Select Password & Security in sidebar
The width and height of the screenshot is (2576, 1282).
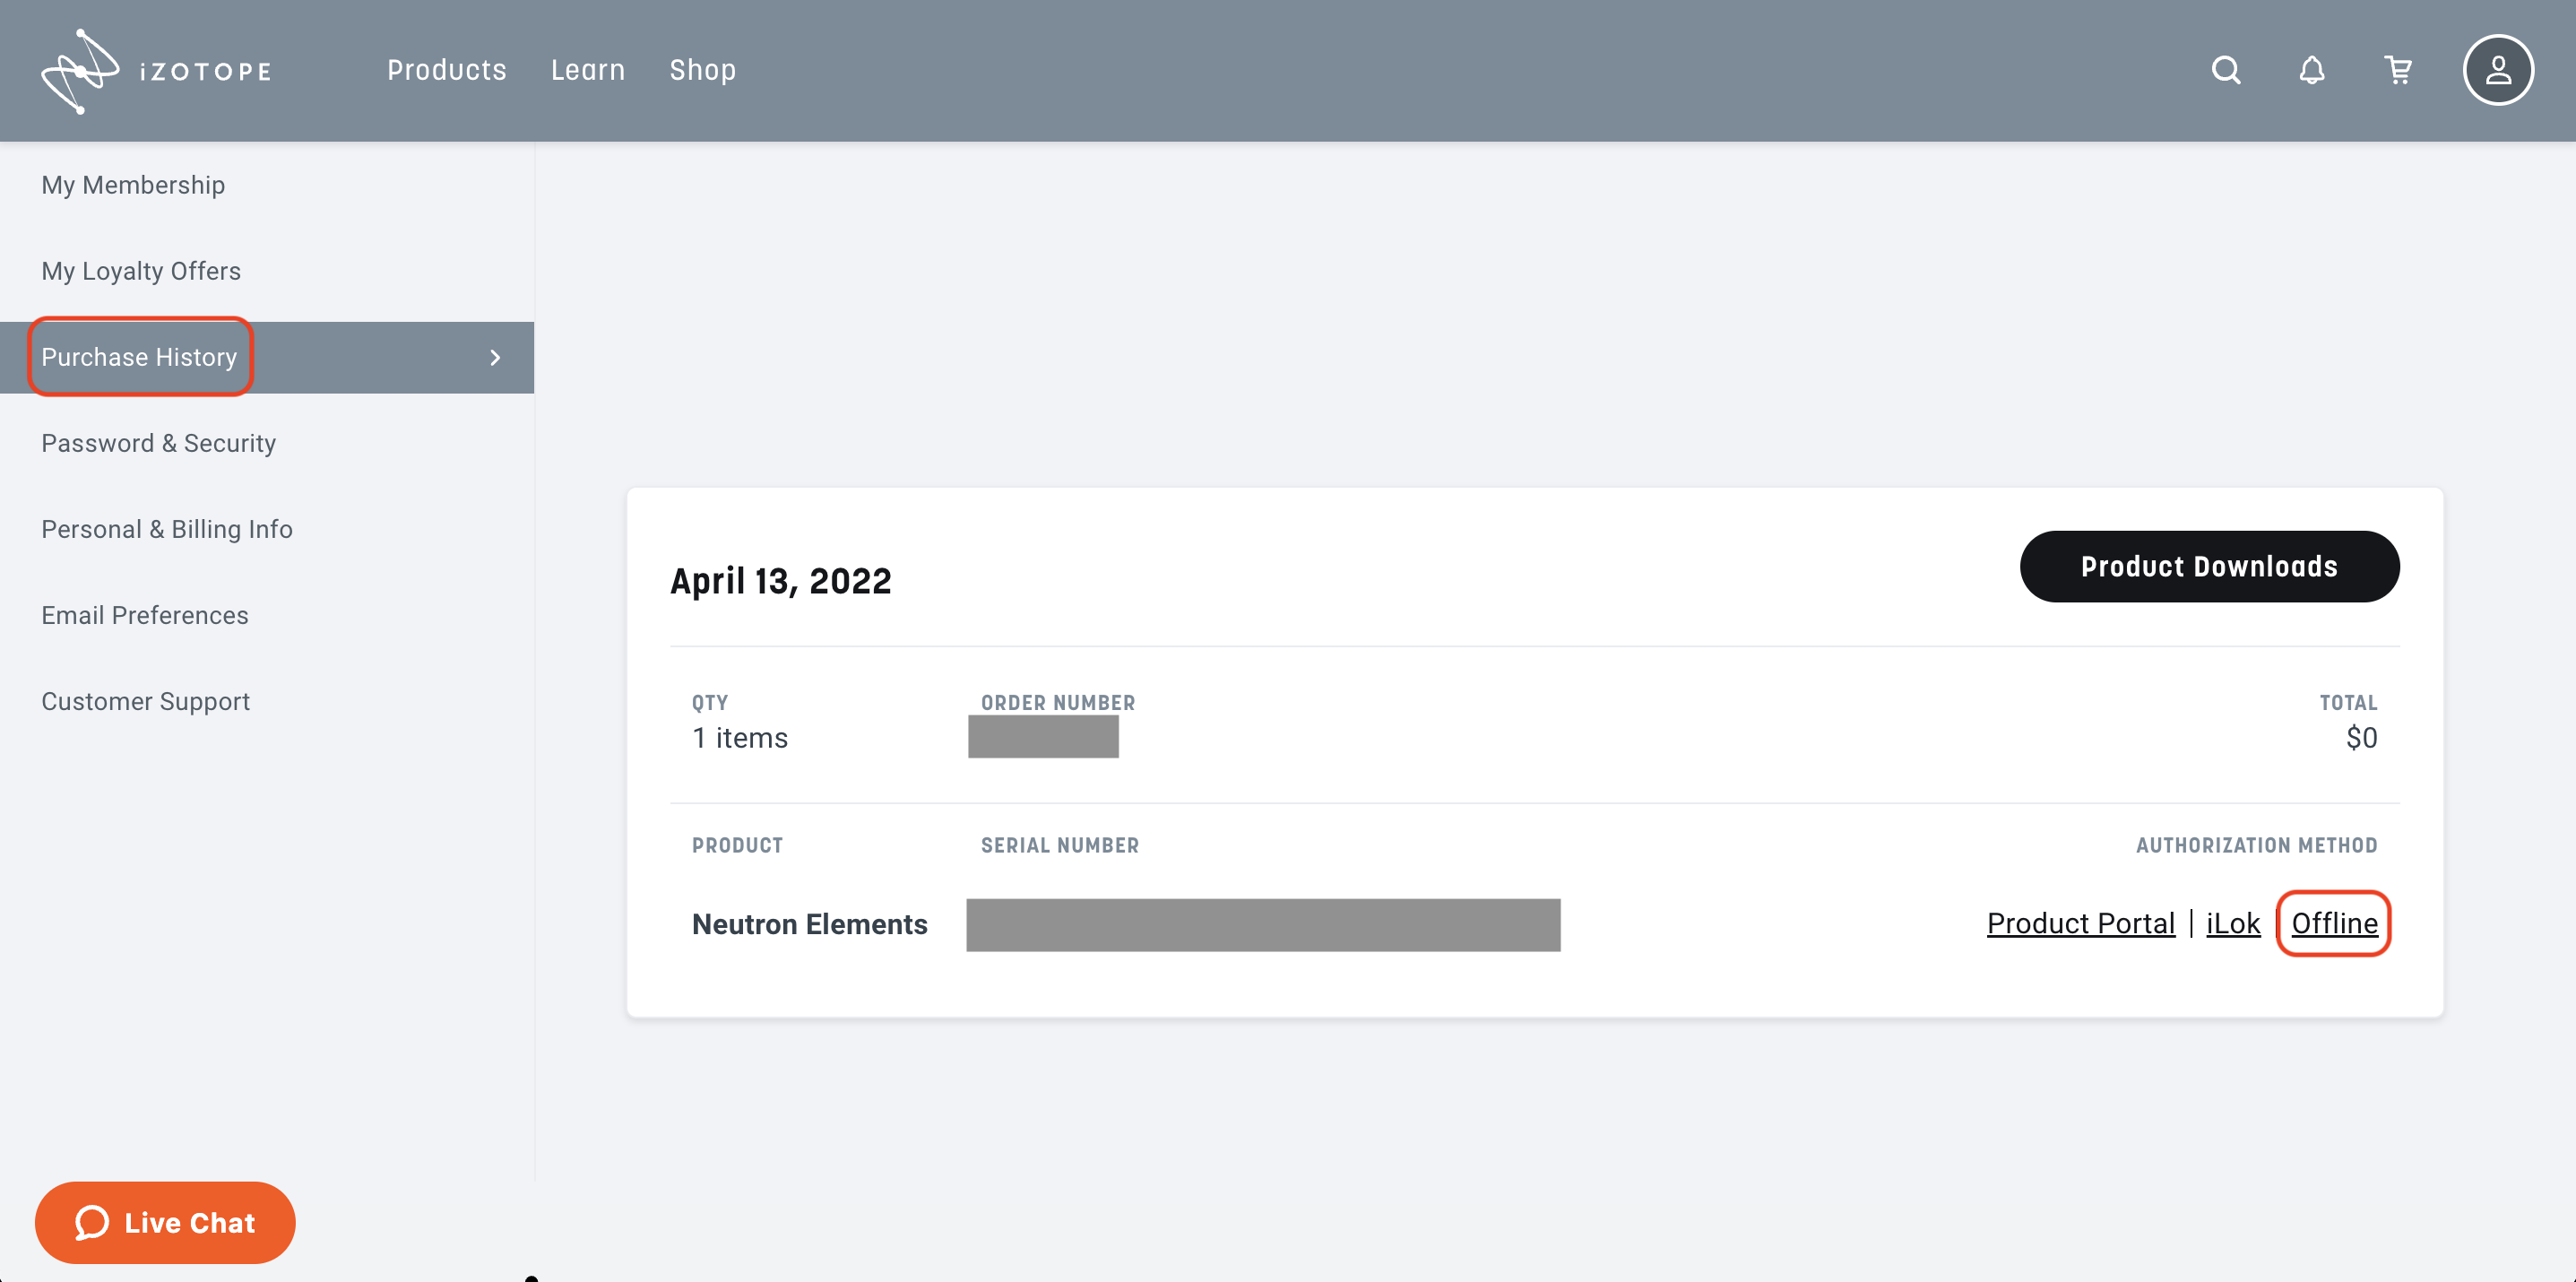pyautogui.click(x=158, y=443)
